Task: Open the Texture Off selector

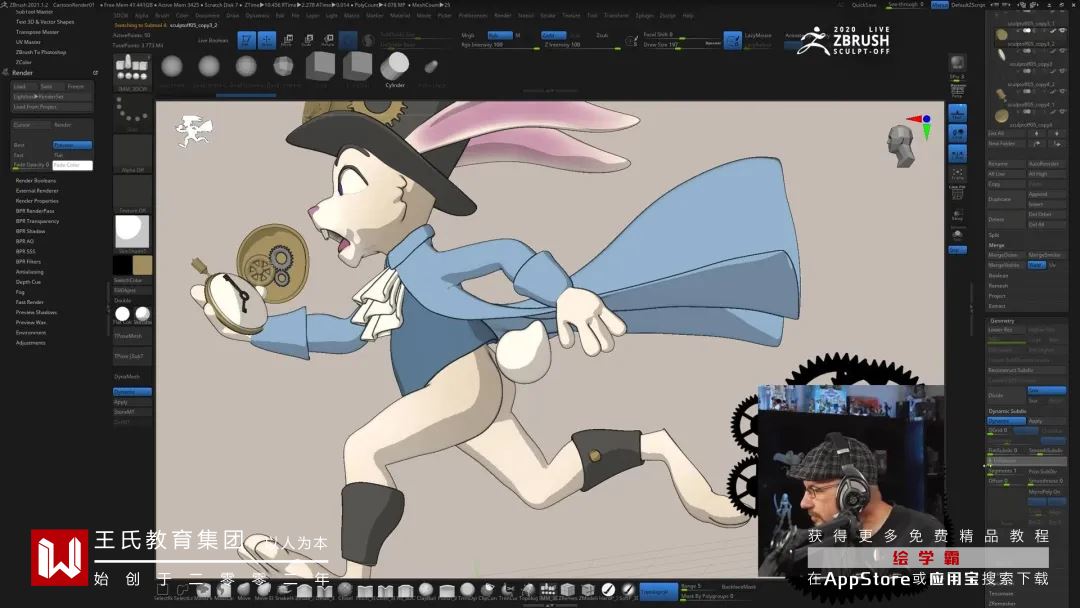Action: [x=132, y=193]
